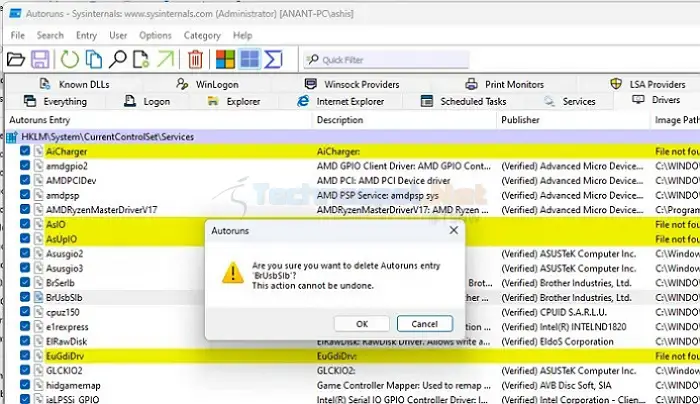Image resolution: width=700 pixels, height=404 pixels.
Task: Click the green Jump to Entry arrow icon
Action: coord(165,59)
